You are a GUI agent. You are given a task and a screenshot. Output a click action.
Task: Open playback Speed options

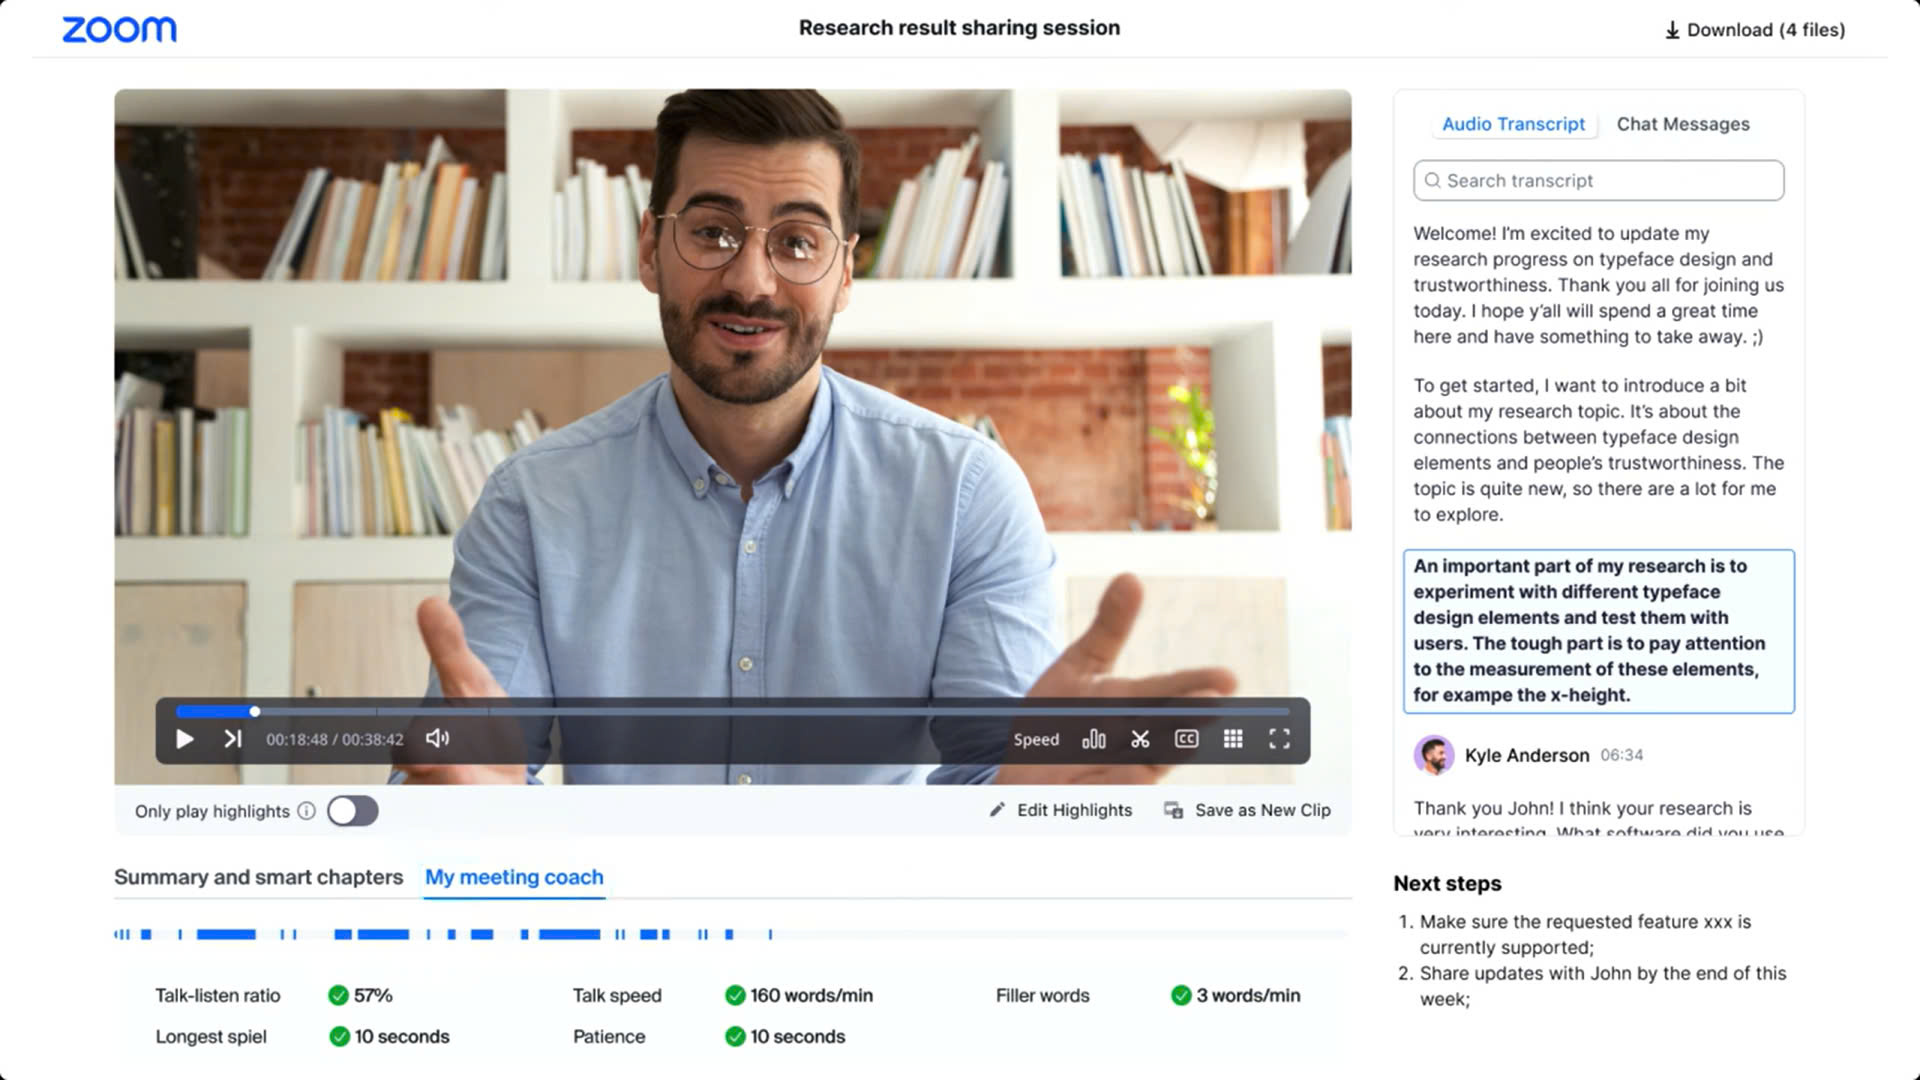click(1036, 740)
